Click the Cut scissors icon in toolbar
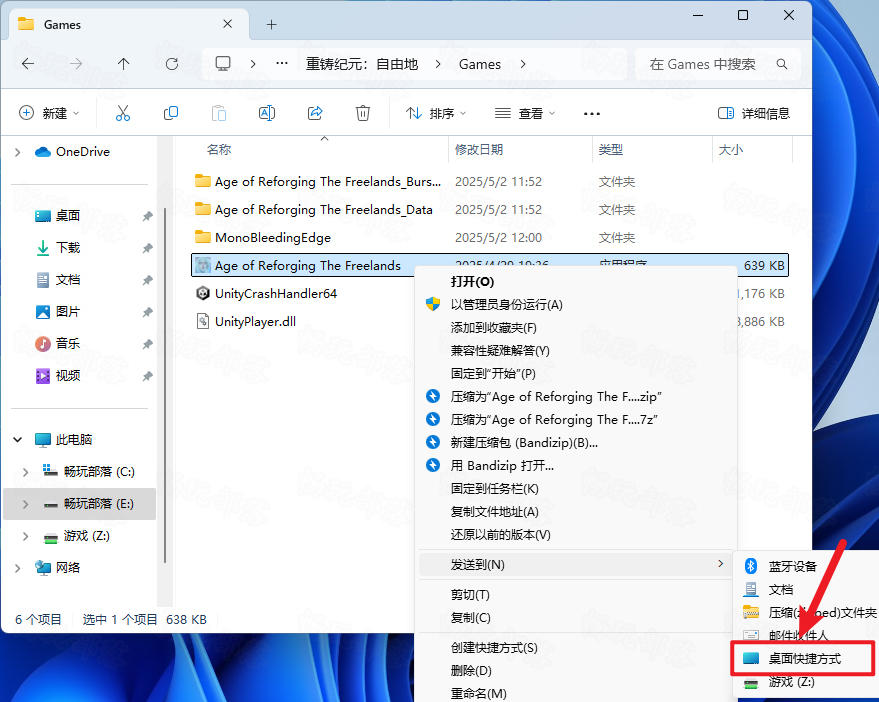Screen dimensions: 879x702 (123, 113)
